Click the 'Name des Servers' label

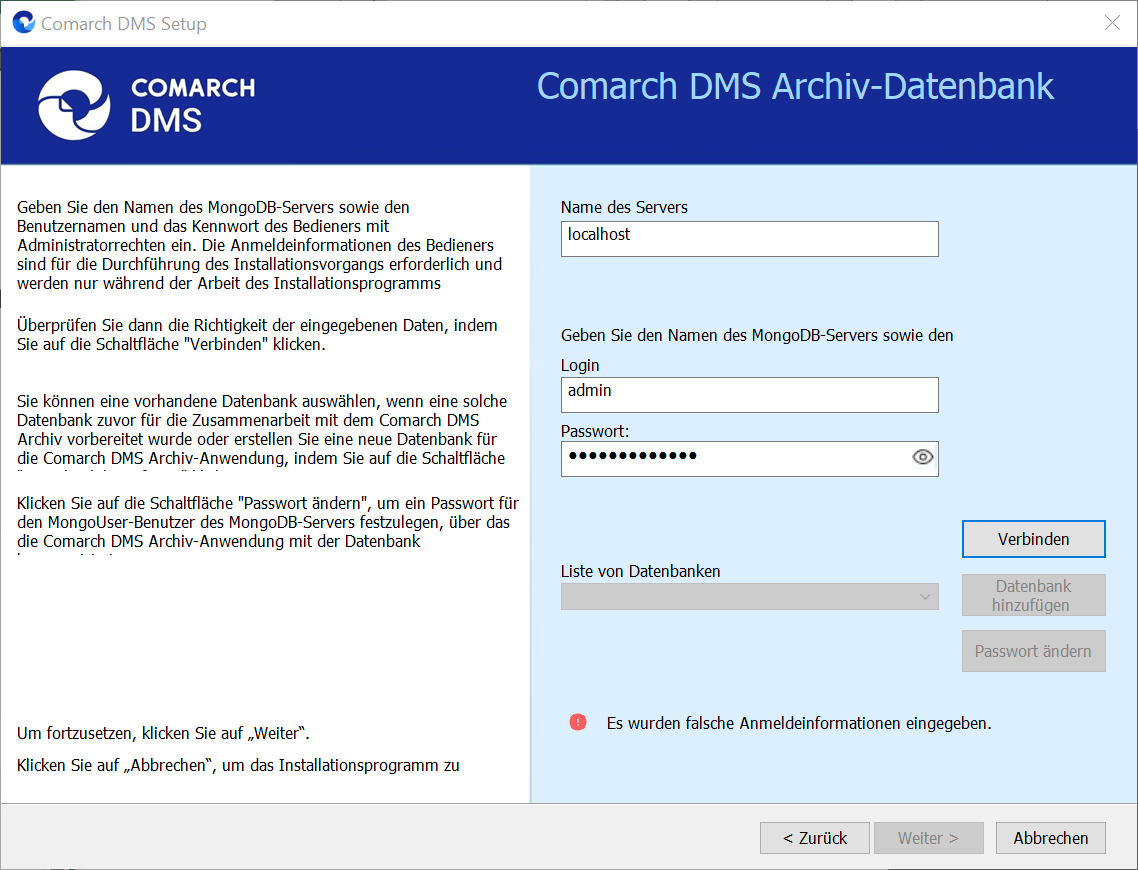(x=624, y=208)
